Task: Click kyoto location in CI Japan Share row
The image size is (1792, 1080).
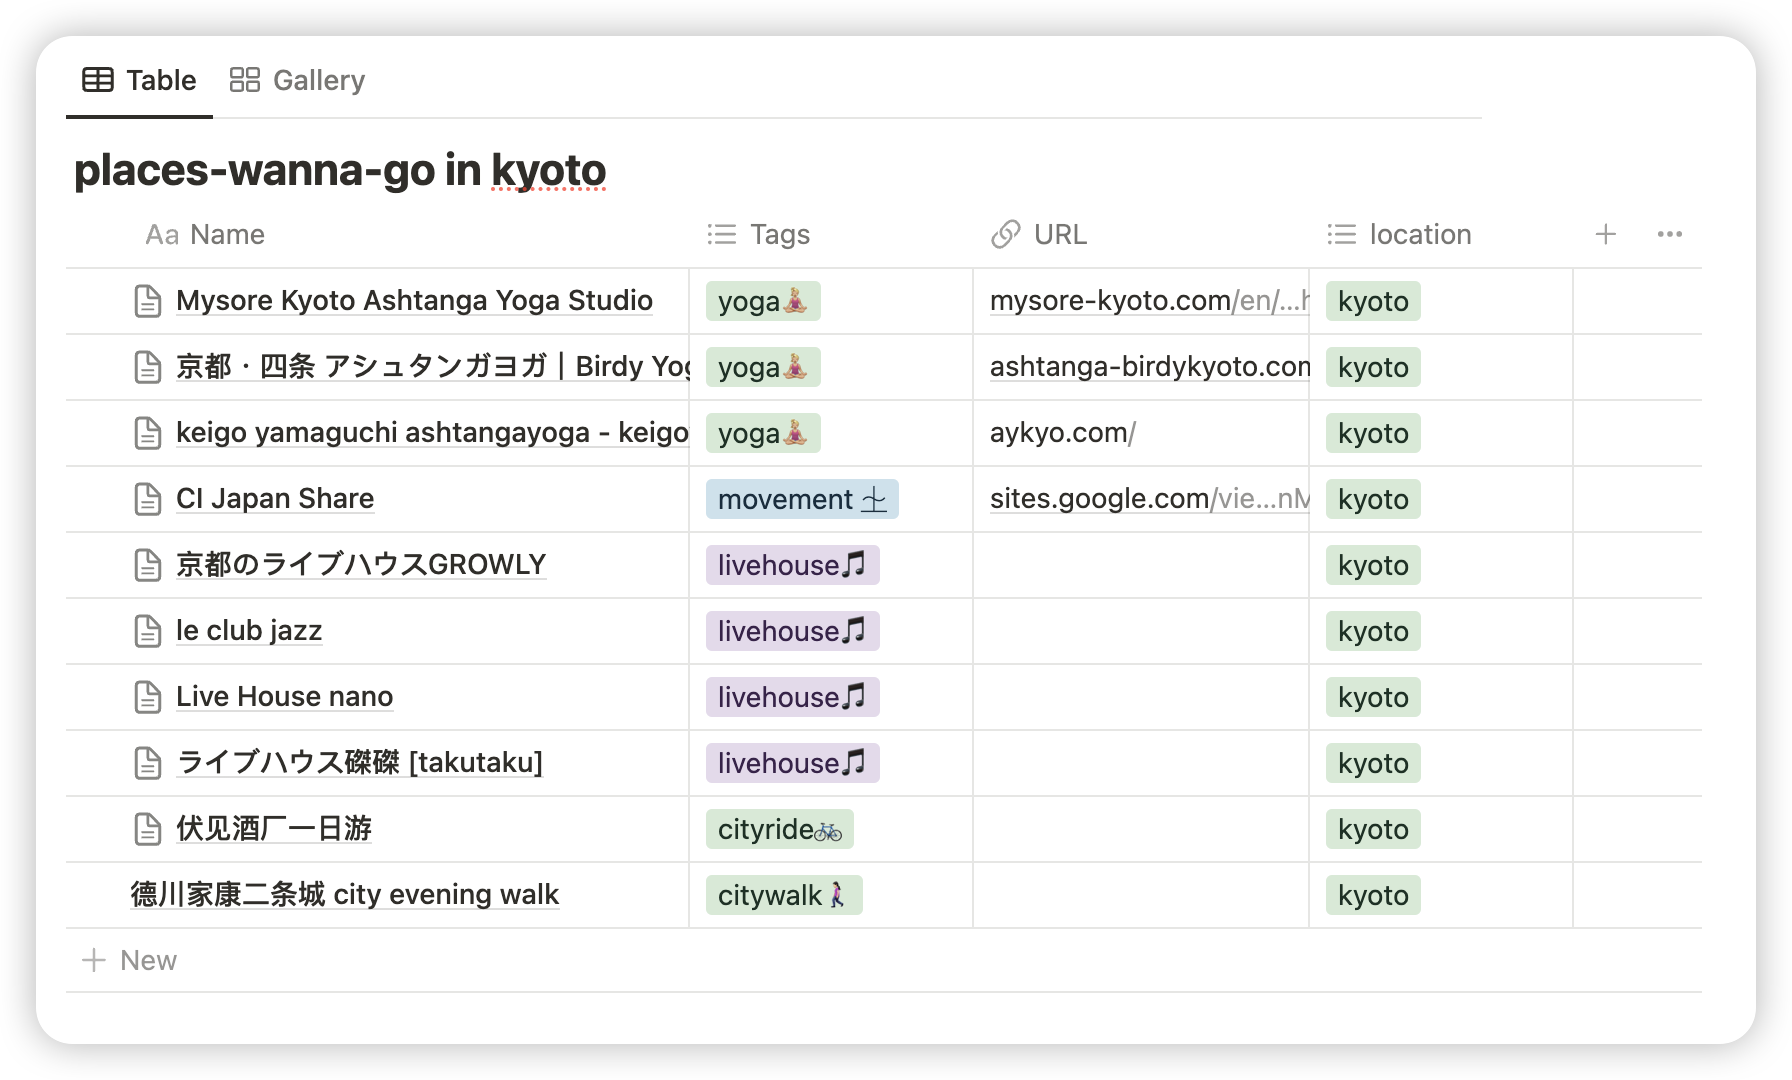Action: point(1373,499)
